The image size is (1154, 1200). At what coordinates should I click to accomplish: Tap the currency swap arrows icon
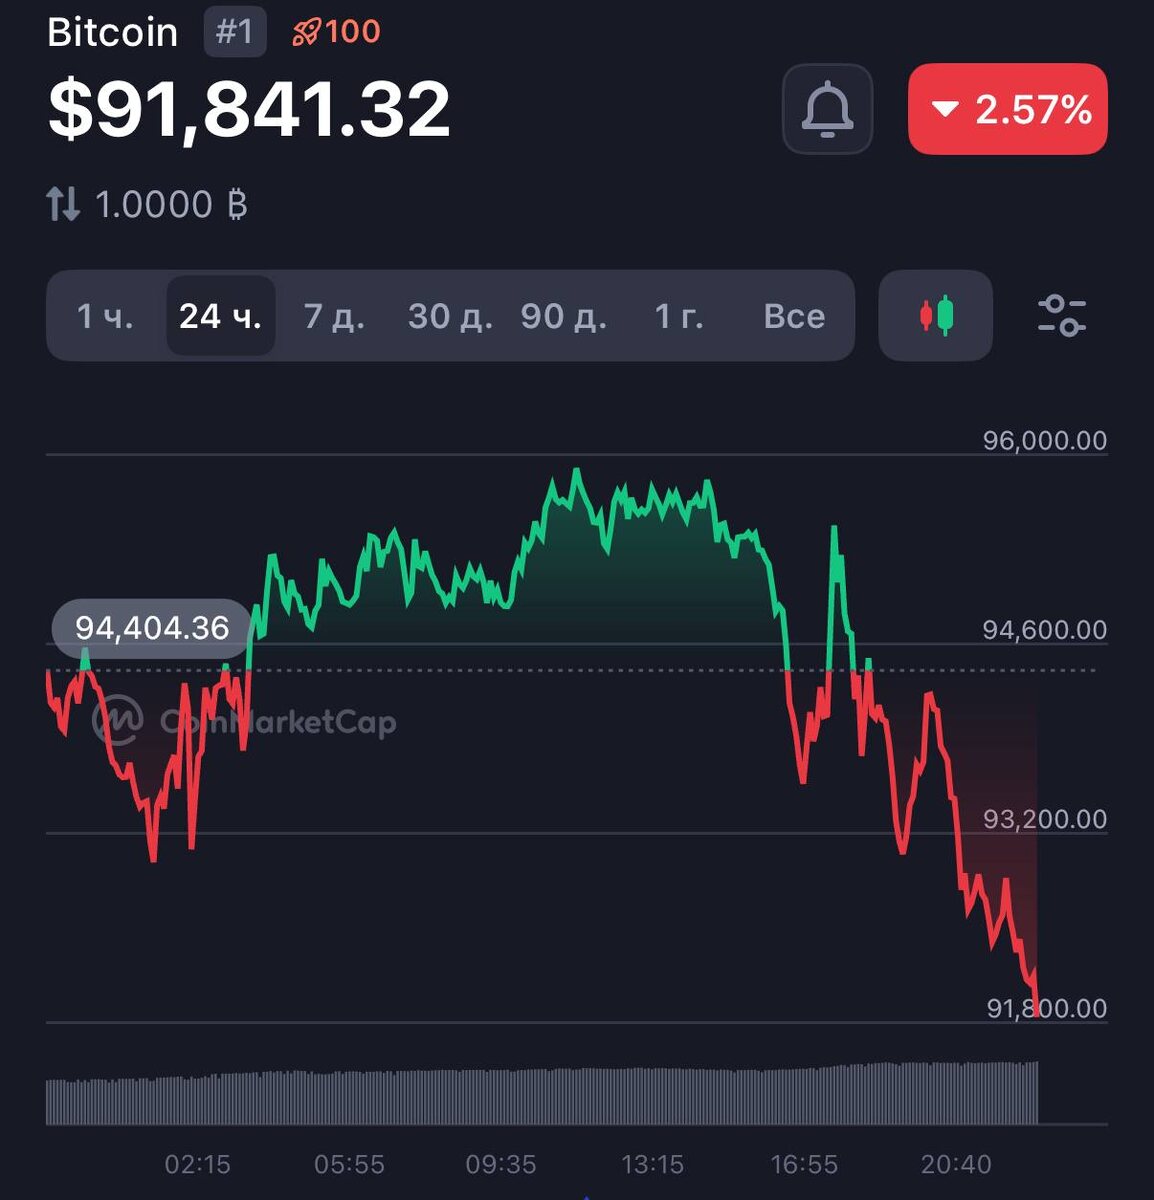pyautogui.click(x=63, y=205)
